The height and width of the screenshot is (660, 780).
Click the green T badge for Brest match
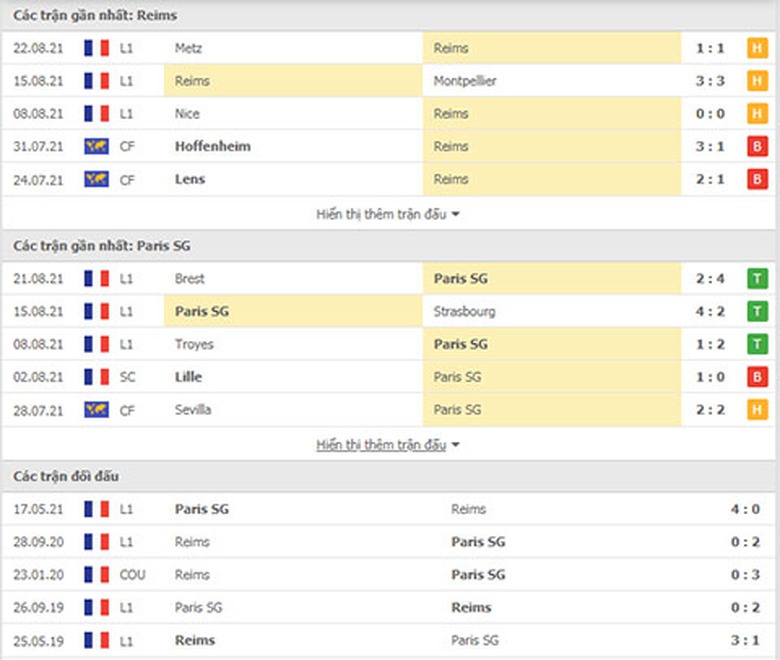pos(757,279)
